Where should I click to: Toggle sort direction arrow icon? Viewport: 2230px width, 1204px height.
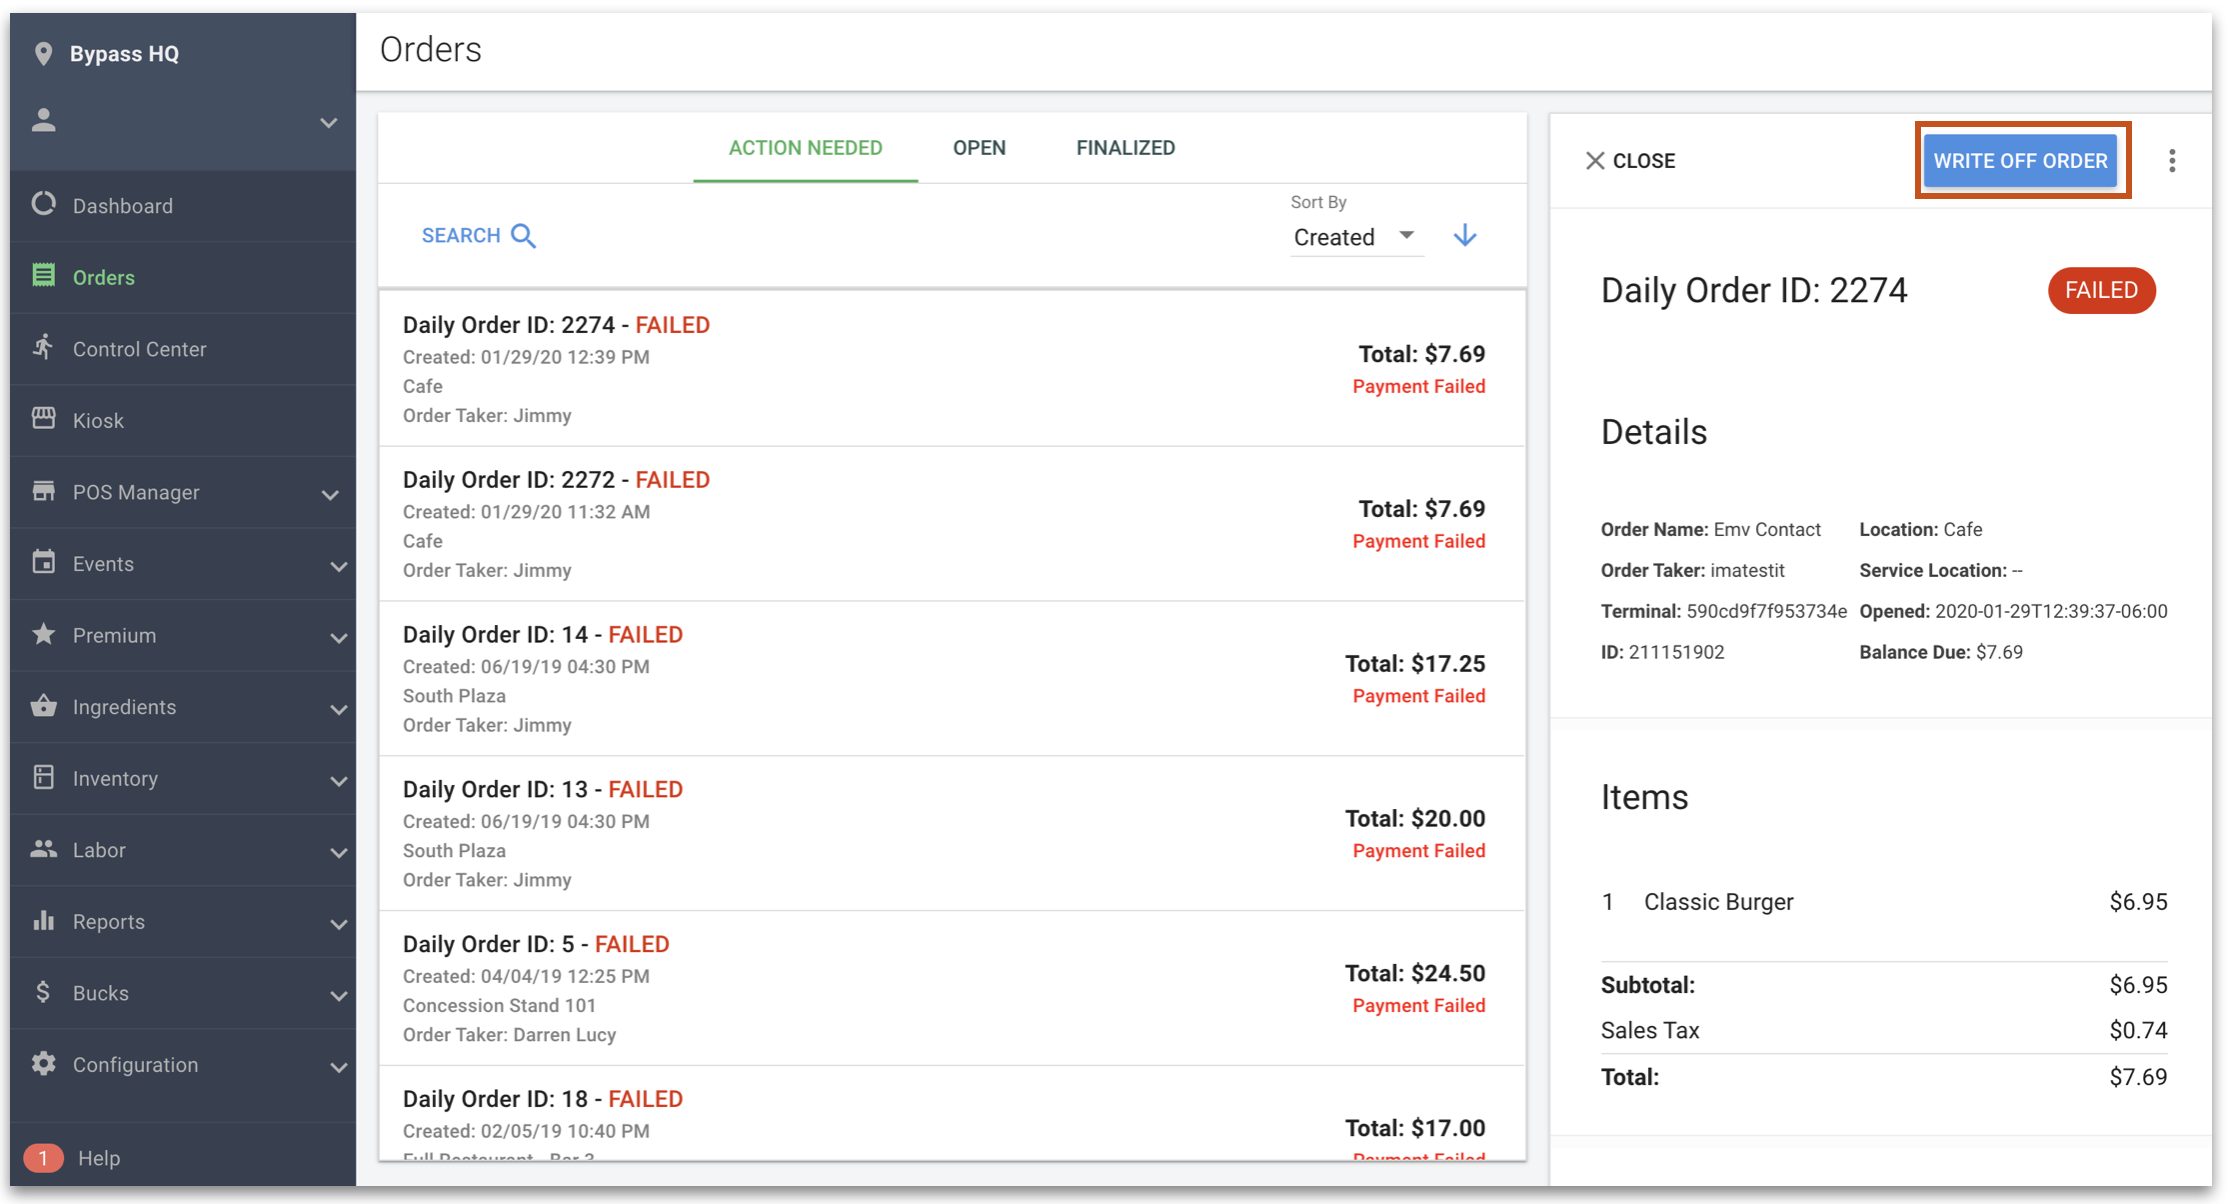1465,236
